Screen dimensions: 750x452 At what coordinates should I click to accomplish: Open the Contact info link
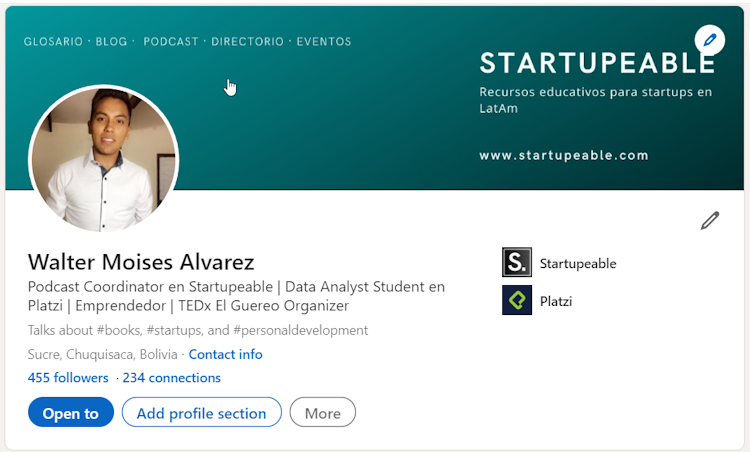[225, 354]
